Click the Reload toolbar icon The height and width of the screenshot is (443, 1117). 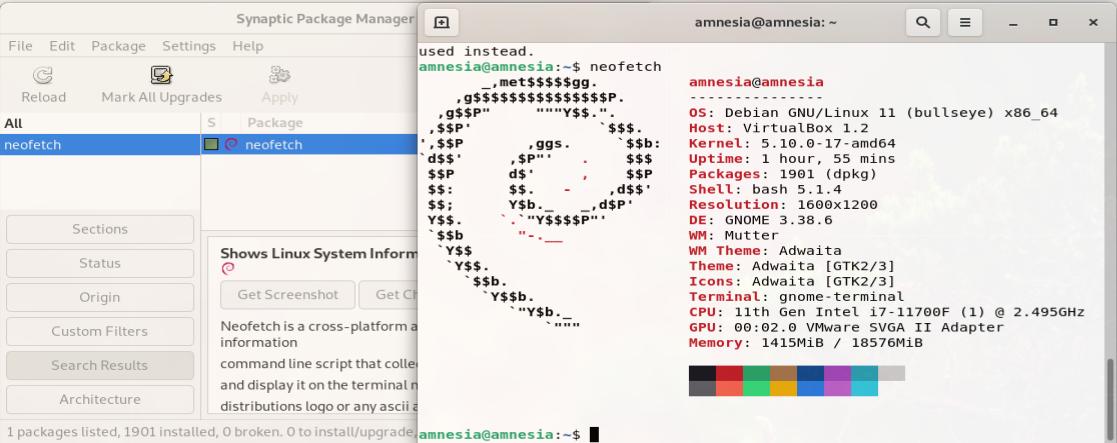click(43, 75)
